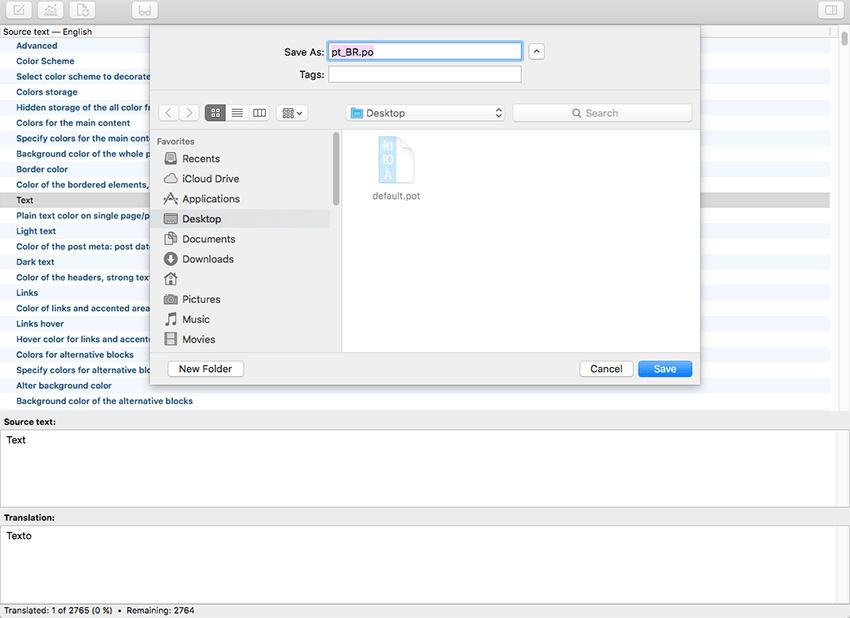
Task: Click the Tags input field
Action: point(424,75)
